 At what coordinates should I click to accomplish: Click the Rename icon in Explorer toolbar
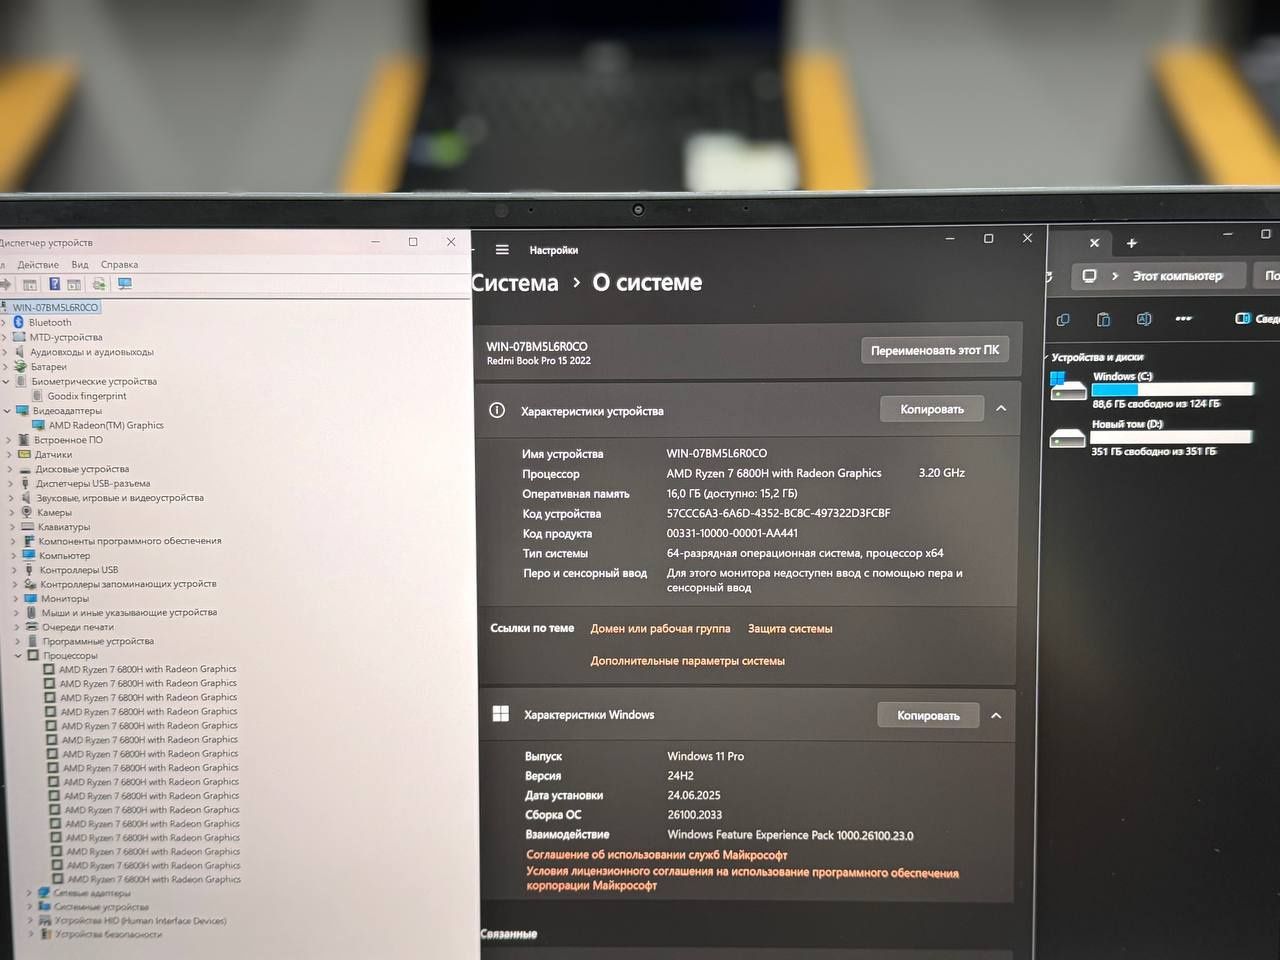click(x=1144, y=319)
